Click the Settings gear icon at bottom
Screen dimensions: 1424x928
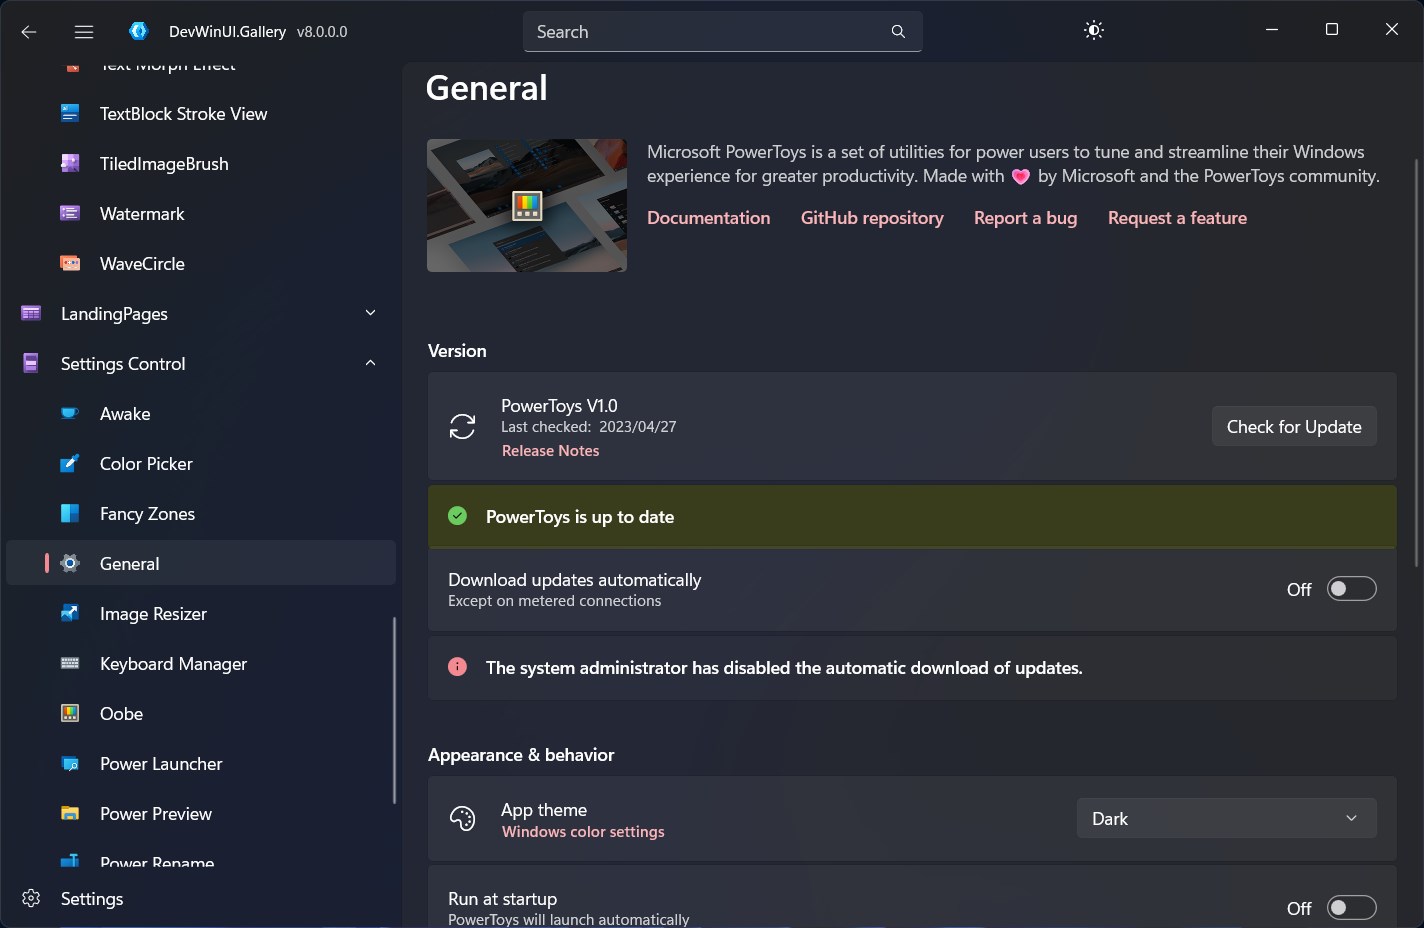pos(31,898)
